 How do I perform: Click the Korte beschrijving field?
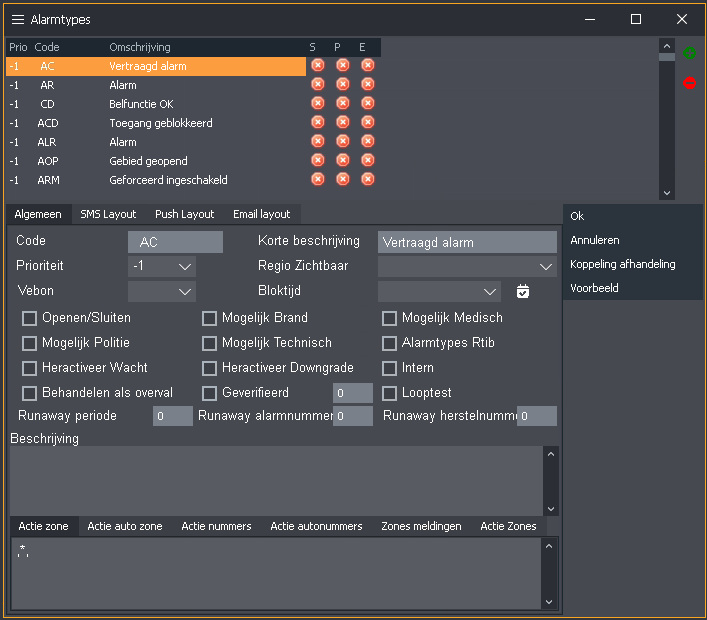click(467, 242)
